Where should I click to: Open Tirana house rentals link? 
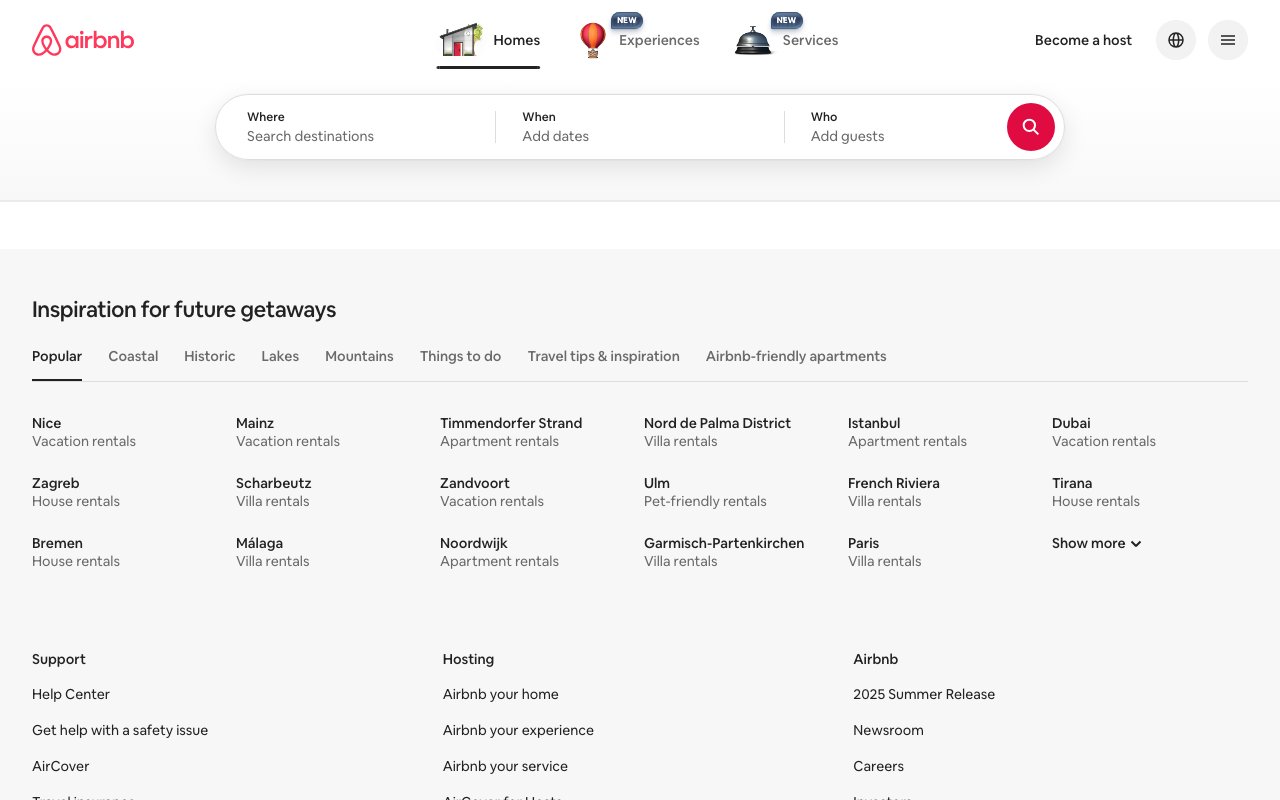tap(1096, 492)
